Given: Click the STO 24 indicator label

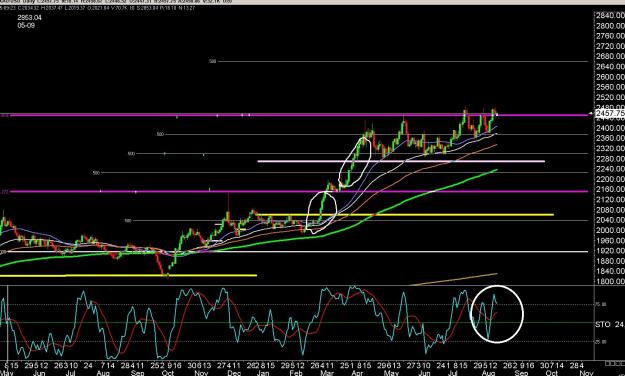Looking at the screenshot, I should pyautogui.click(x=609, y=325).
